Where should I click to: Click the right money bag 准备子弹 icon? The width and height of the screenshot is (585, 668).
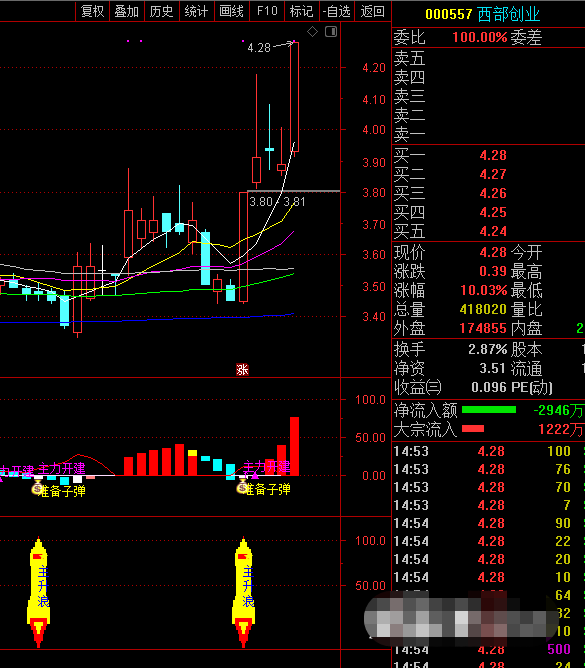[x=242, y=487]
